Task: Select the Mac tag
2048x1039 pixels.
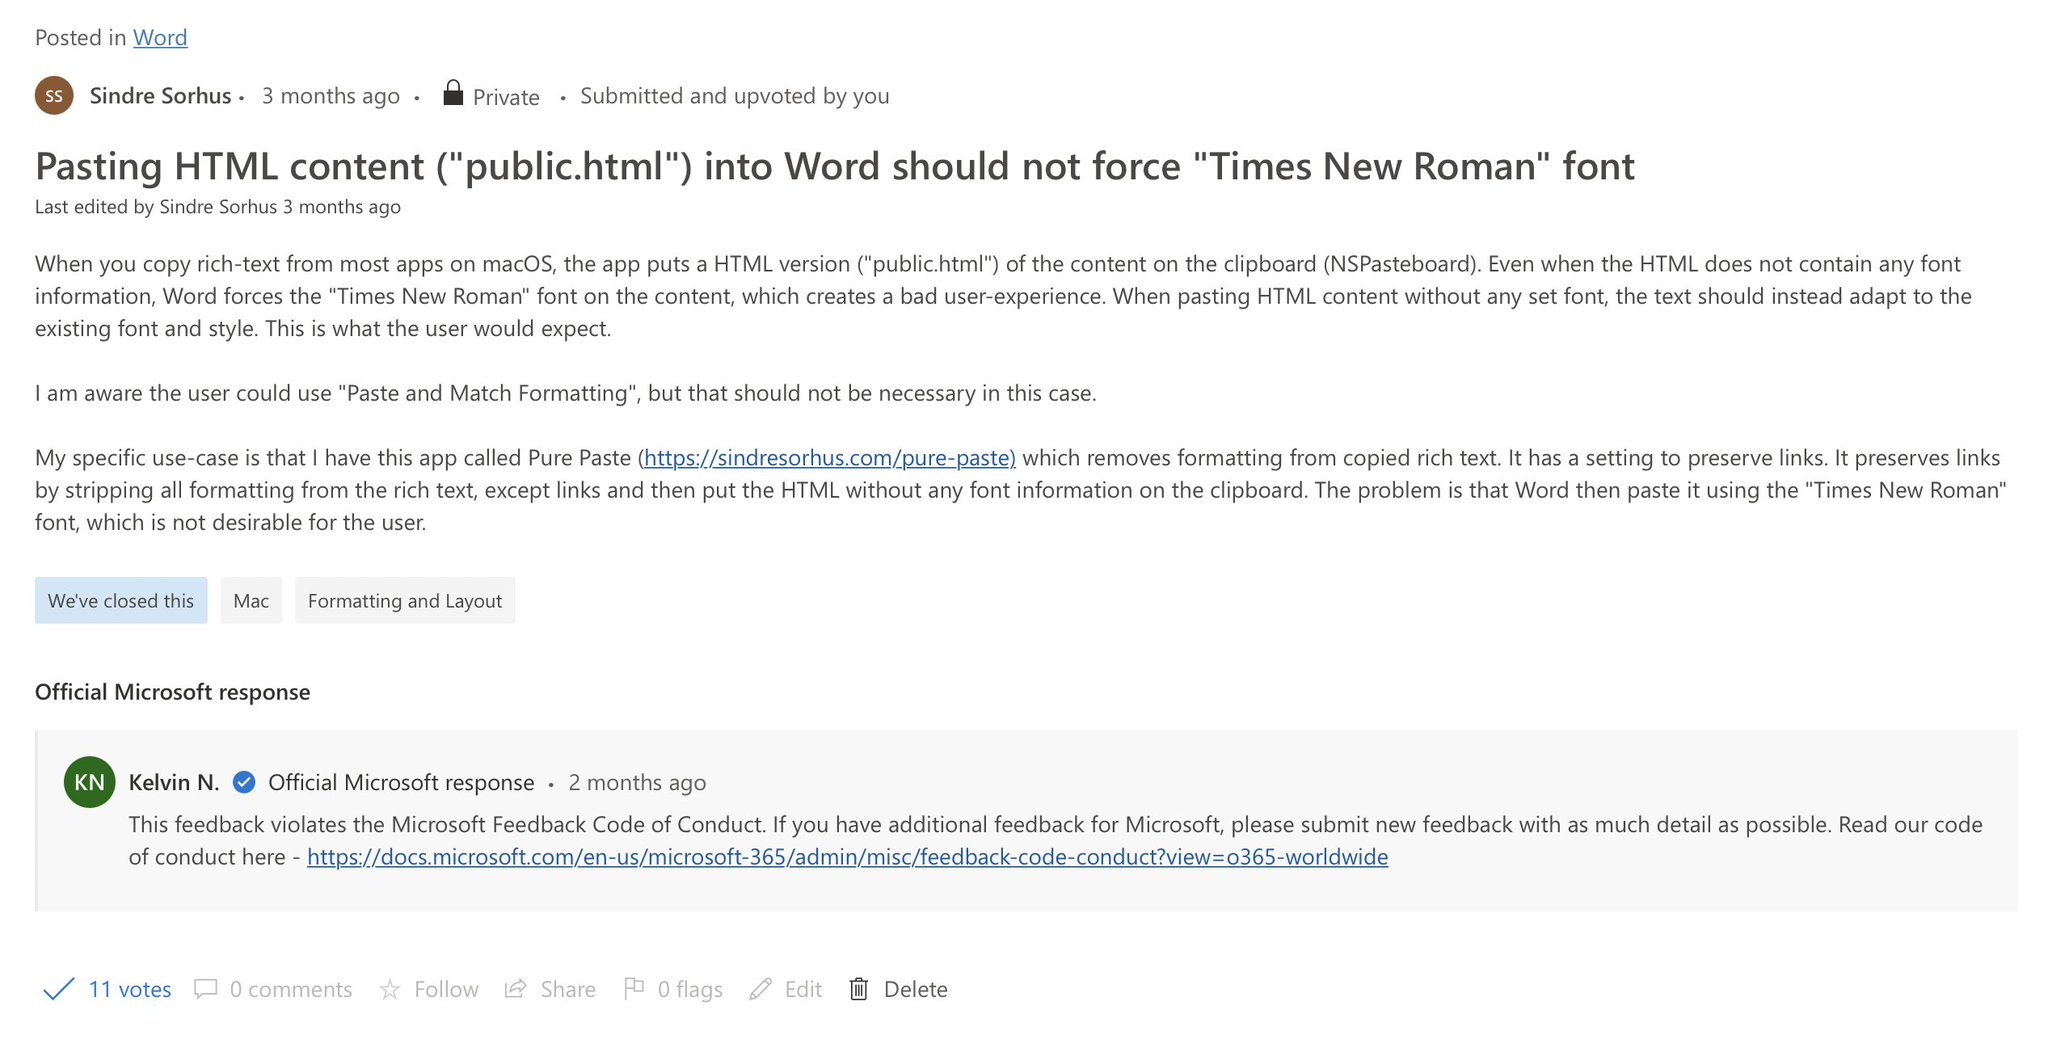Action: [251, 601]
